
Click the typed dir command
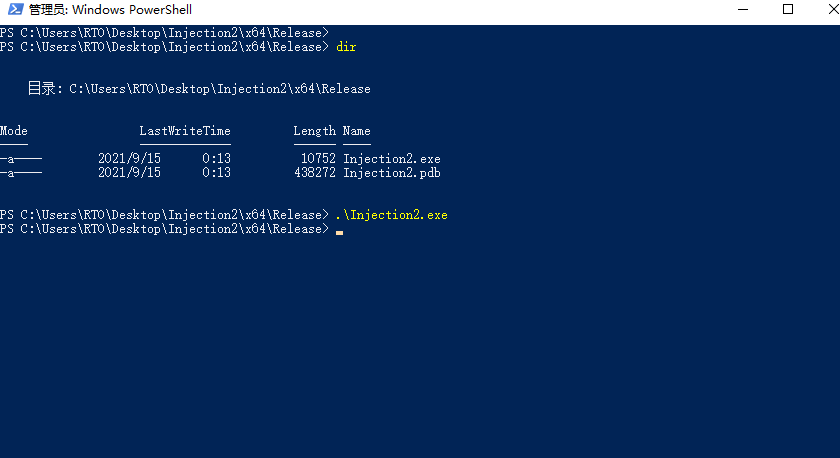pyautogui.click(x=346, y=47)
